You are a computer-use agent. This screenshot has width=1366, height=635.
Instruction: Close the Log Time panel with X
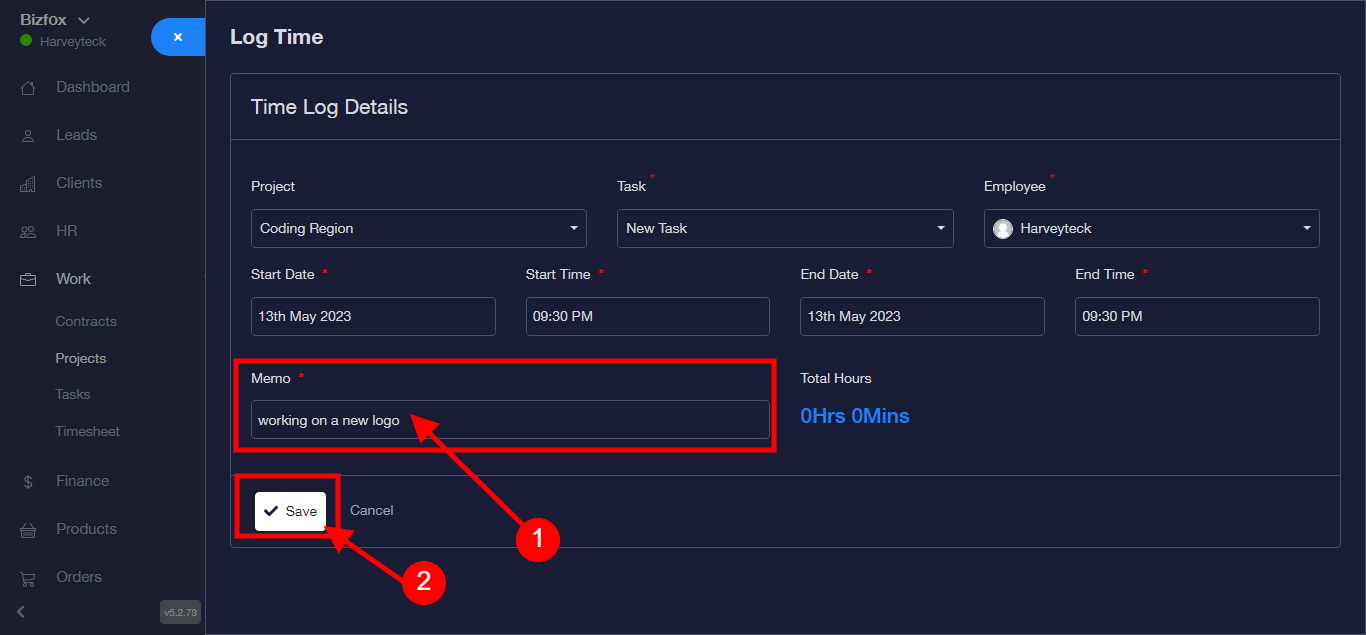click(178, 37)
